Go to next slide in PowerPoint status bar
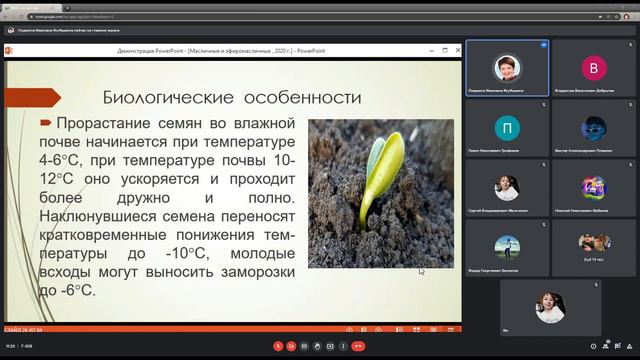Viewport: 640px width, 360px height. pos(378,329)
